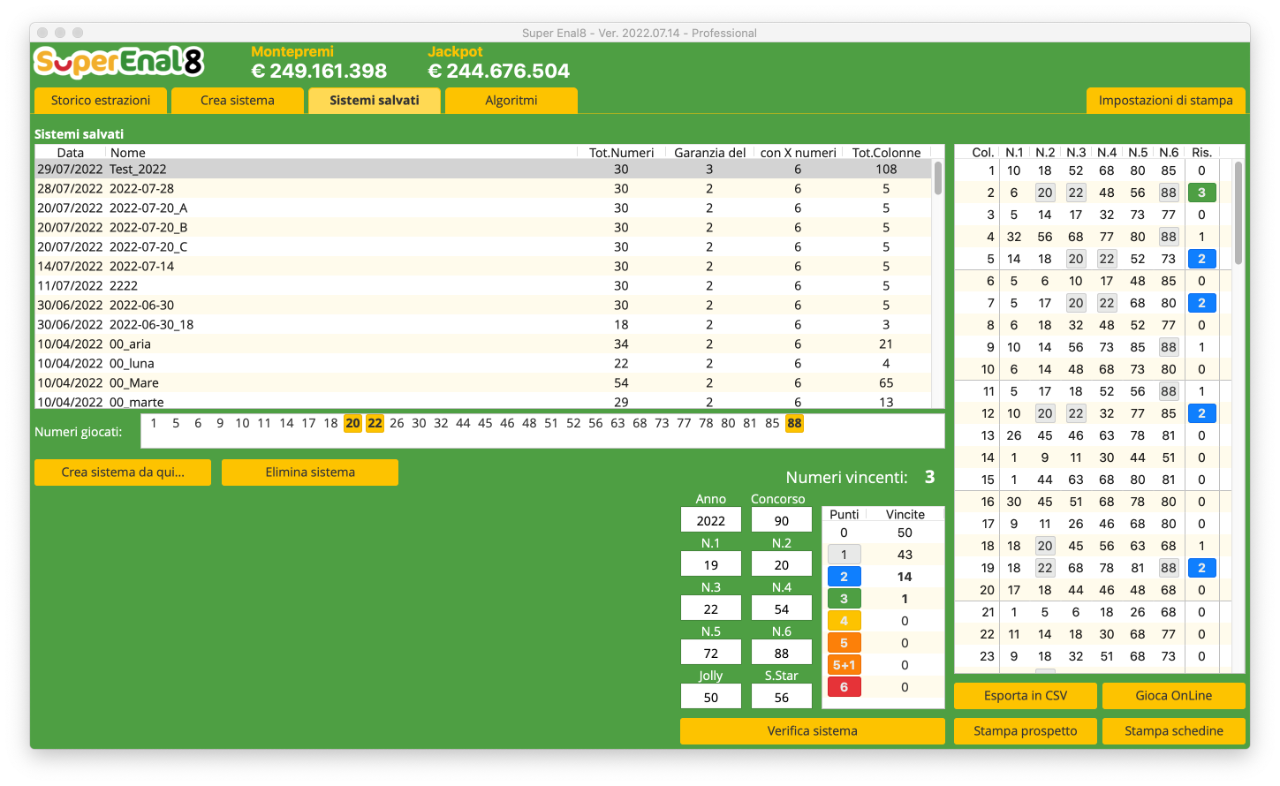
Task: Switch to Storico estrazioni tab
Action: point(100,100)
